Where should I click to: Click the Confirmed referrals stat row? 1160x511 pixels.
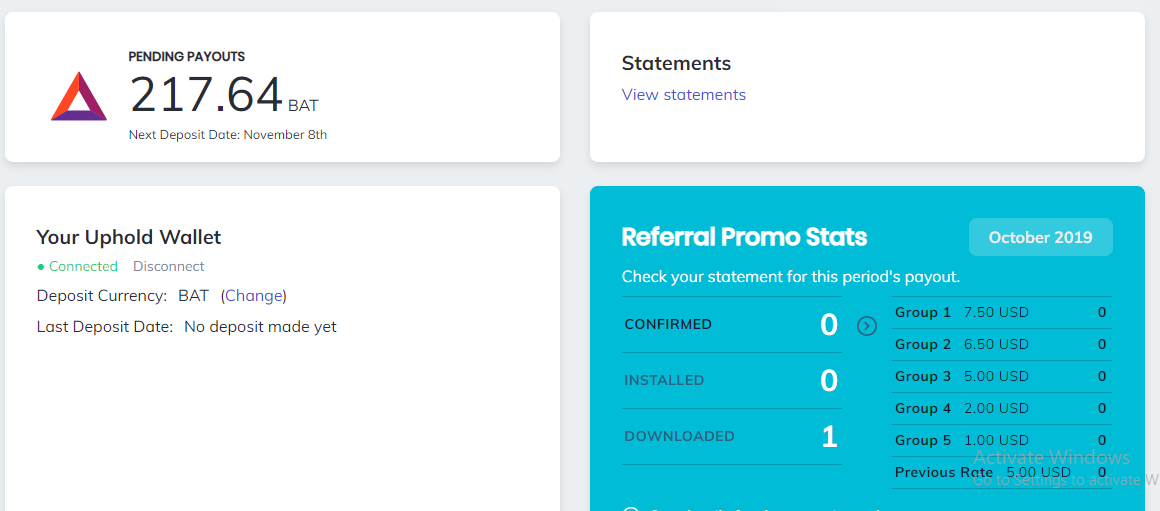click(731, 325)
